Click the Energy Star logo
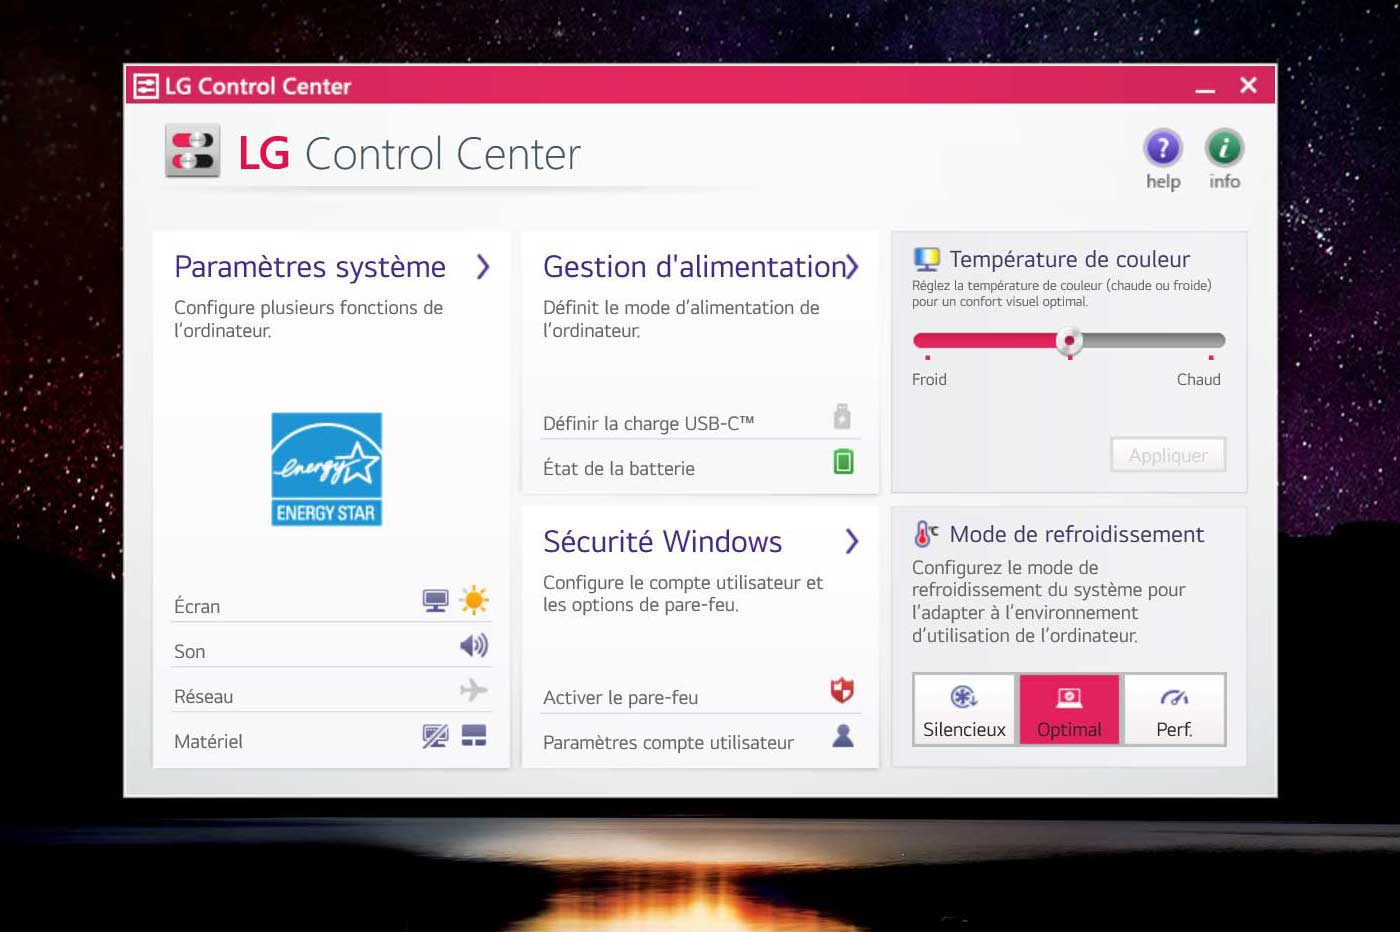 click(327, 469)
